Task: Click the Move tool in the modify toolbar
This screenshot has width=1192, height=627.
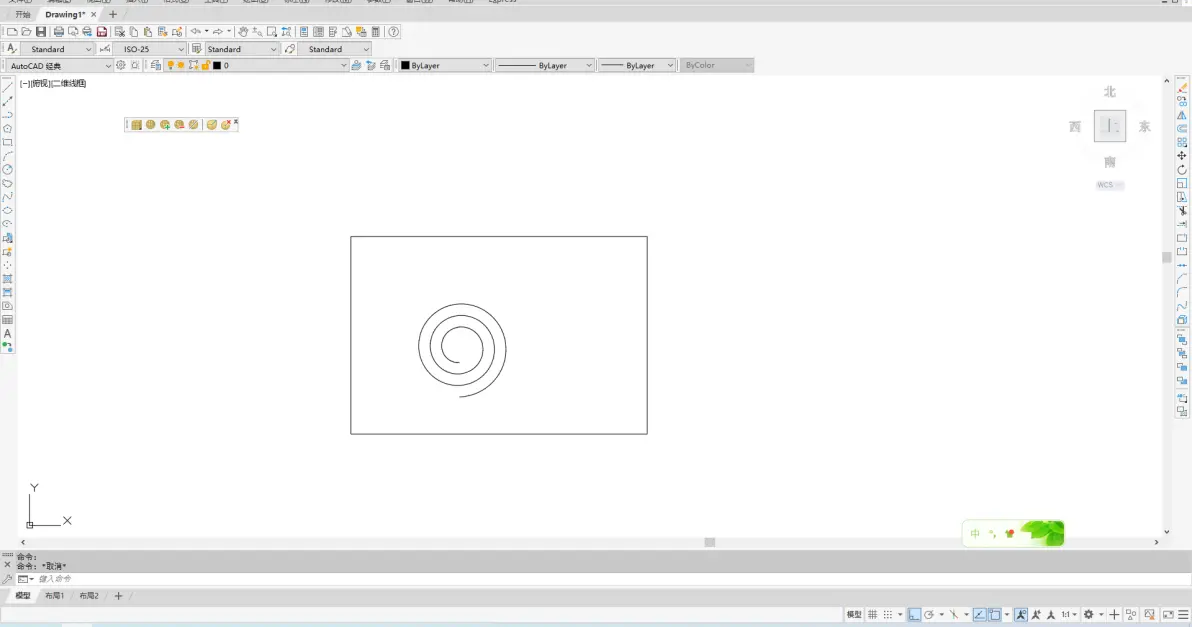Action: [x=1181, y=156]
